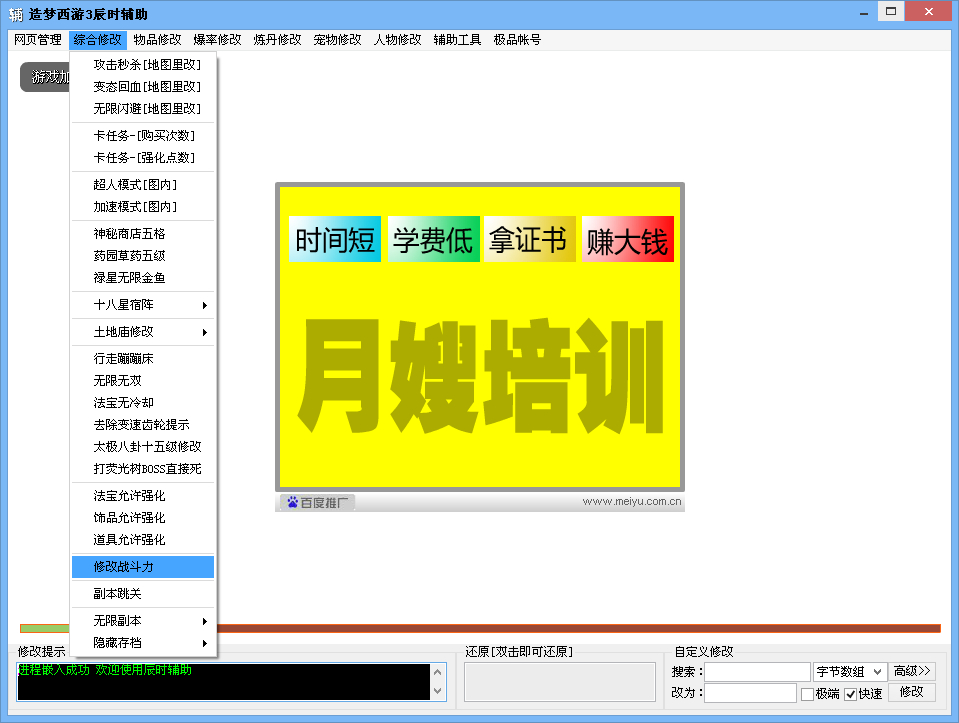The height and width of the screenshot is (723, 959).
Task: Open the 辅助工具 menu
Action: tap(457, 40)
